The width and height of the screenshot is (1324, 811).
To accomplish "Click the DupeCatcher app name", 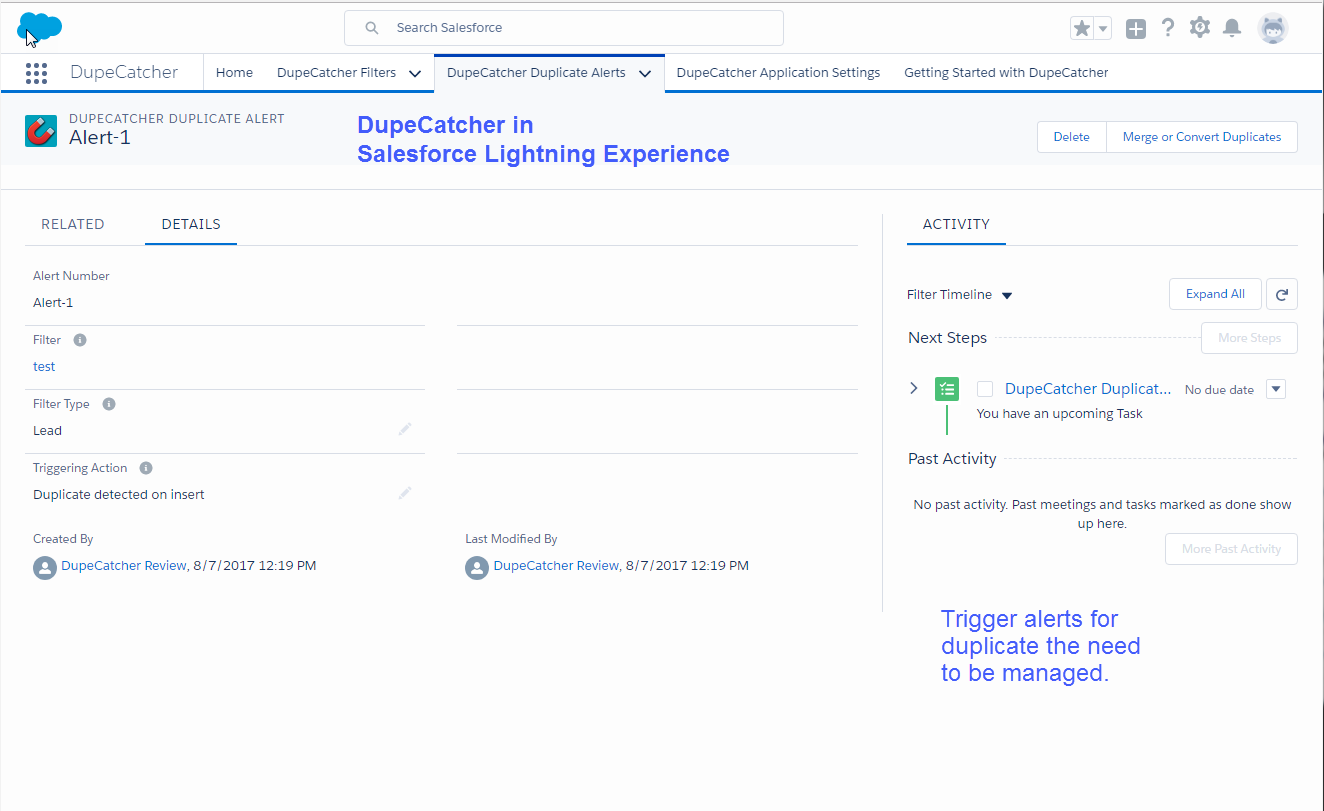I will pos(124,72).
